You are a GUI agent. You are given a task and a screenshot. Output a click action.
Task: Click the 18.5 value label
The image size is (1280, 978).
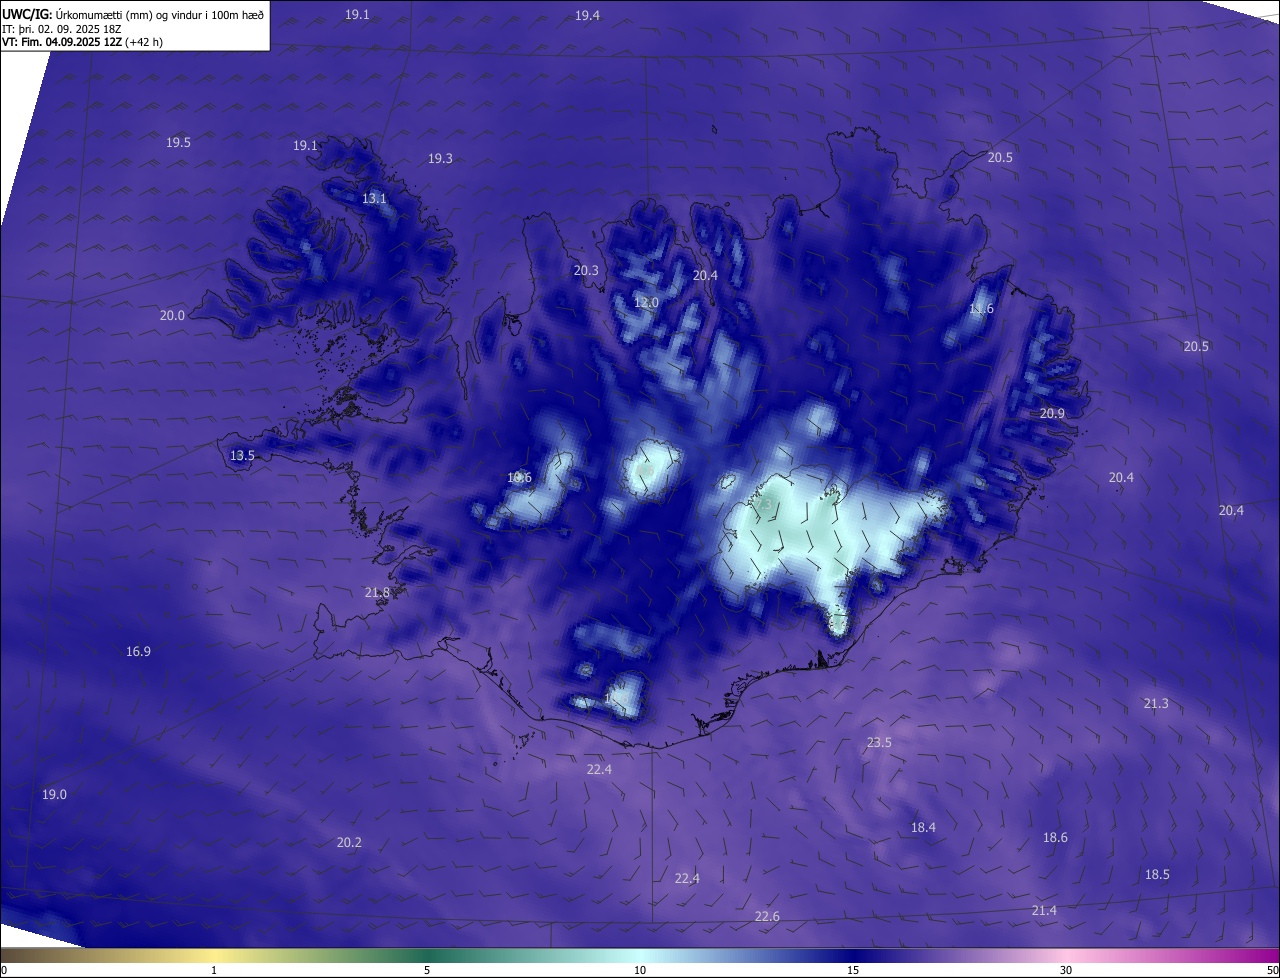[1157, 875]
